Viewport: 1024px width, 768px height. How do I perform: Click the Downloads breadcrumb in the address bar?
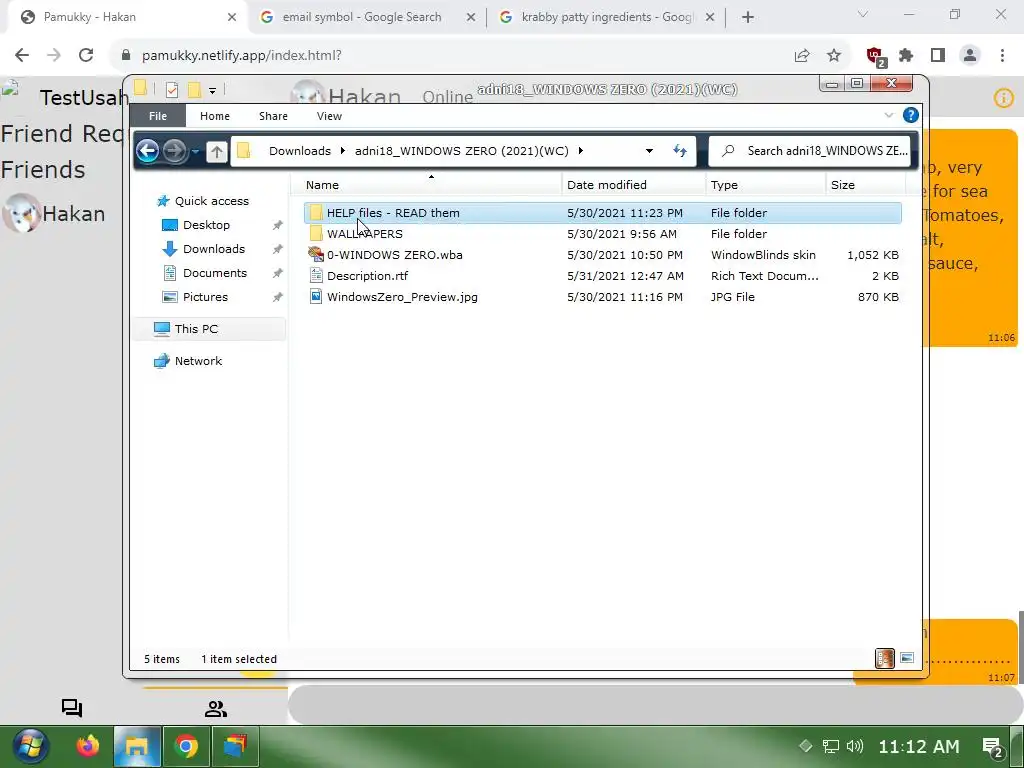click(300, 151)
